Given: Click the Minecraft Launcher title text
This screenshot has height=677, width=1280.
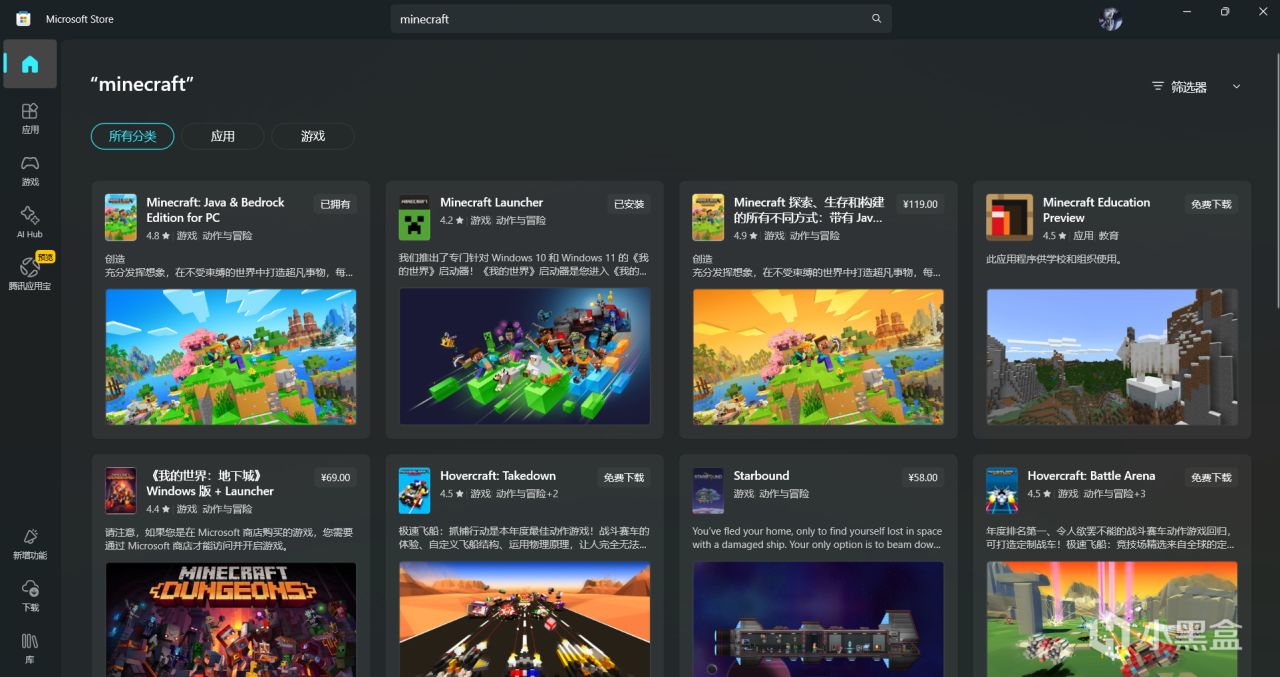Looking at the screenshot, I should pos(491,202).
